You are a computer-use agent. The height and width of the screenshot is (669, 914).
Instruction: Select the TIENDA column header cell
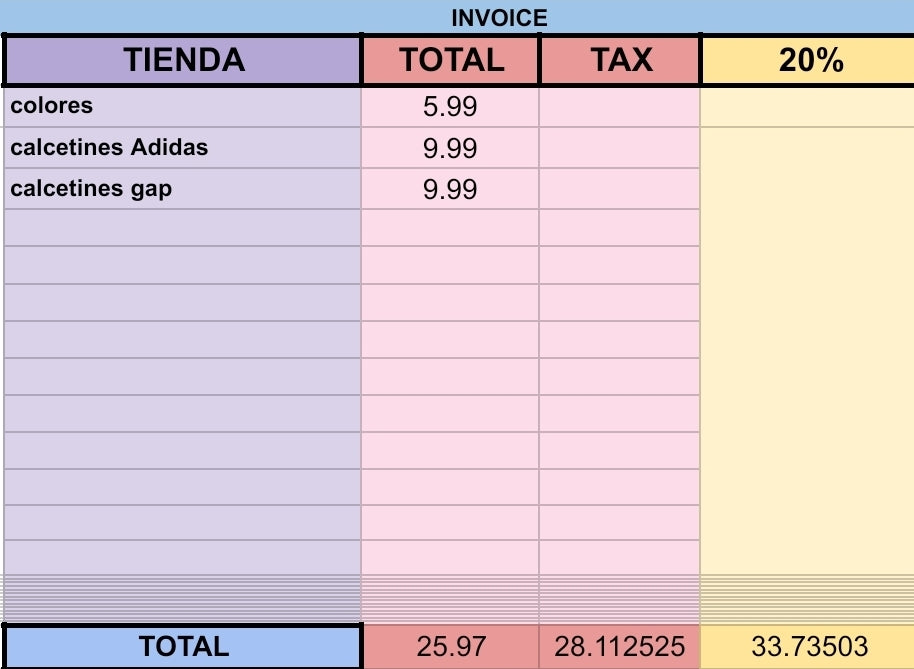pyautogui.click(x=183, y=60)
